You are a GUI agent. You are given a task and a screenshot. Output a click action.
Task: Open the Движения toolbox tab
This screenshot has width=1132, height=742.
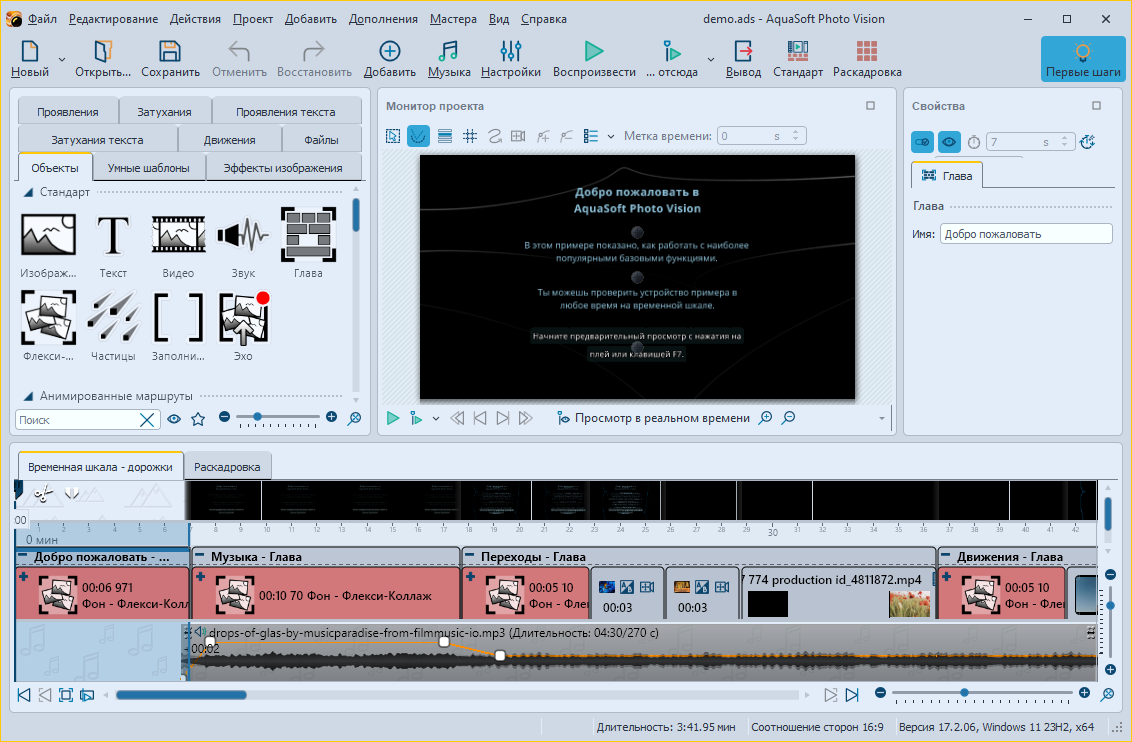click(x=230, y=139)
